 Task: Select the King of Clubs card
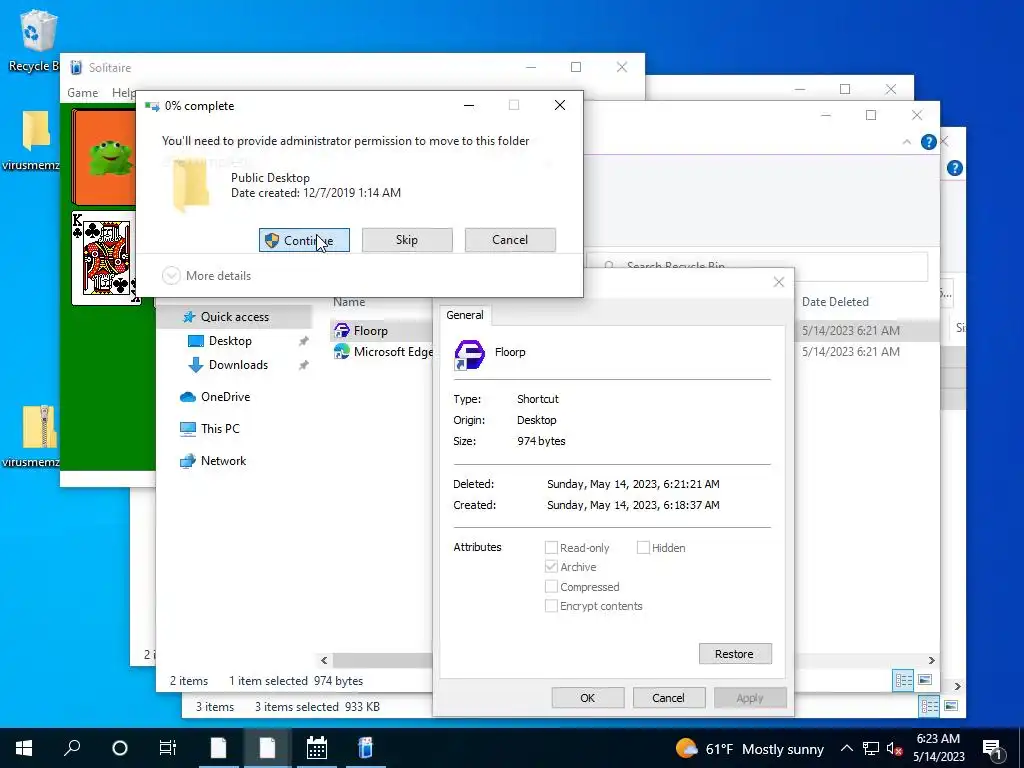pyautogui.click(x=104, y=258)
